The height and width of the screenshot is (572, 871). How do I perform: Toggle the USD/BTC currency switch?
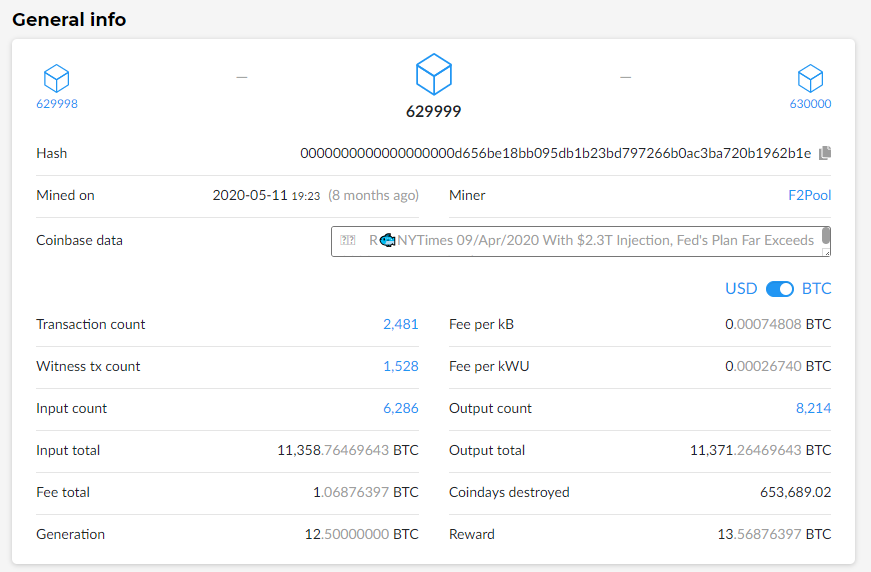pos(779,289)
